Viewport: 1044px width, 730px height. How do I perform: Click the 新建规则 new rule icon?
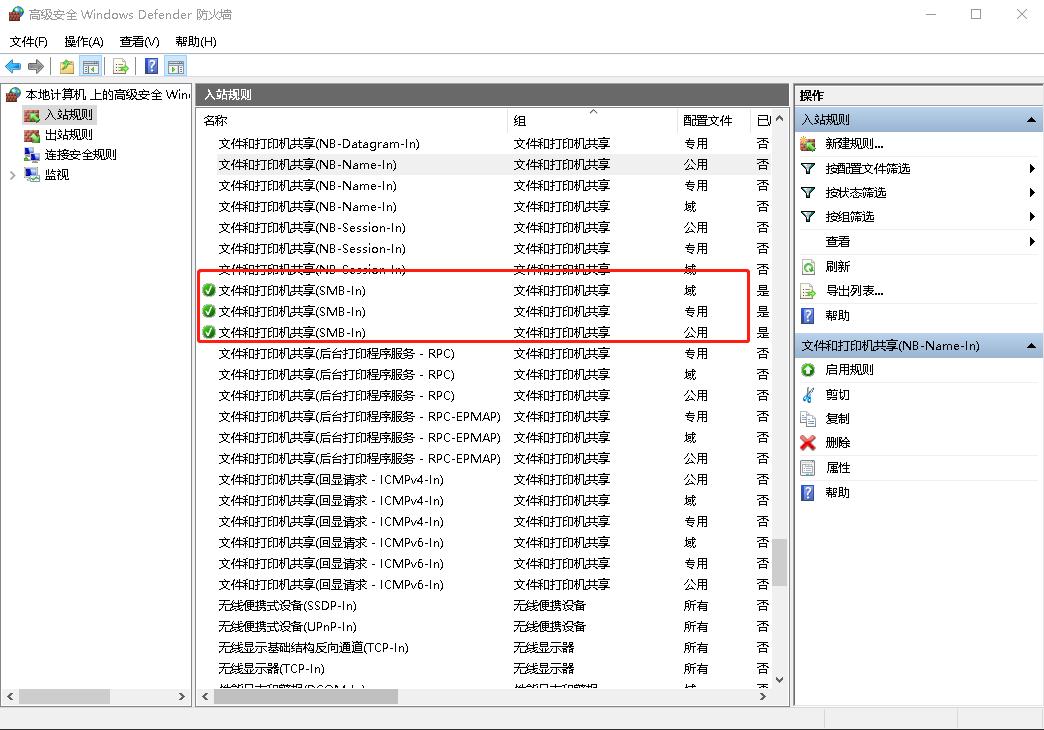click(806, 143)
